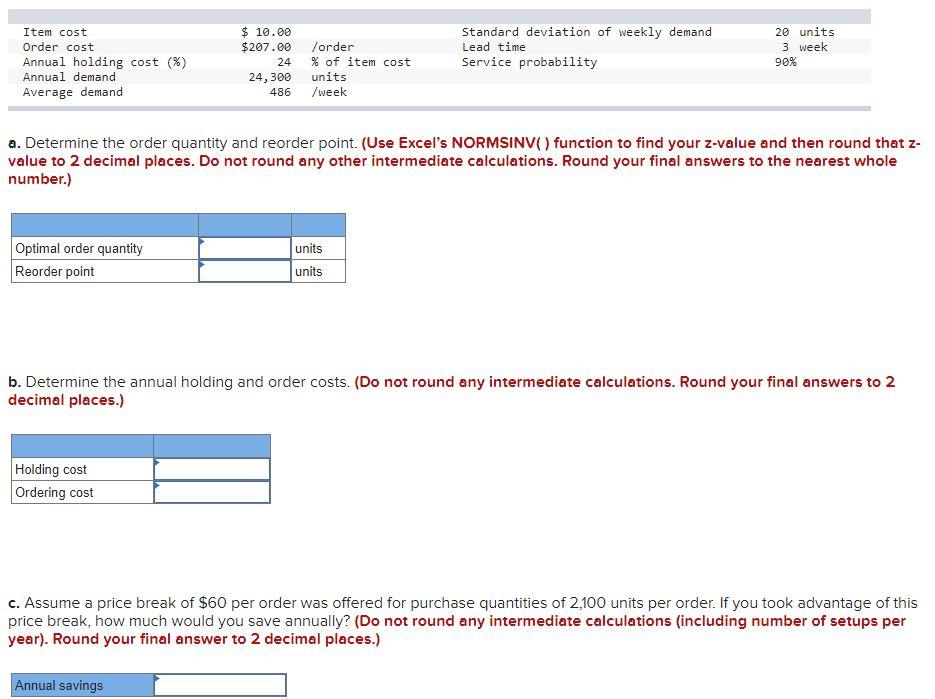Click the Reorder point answer field

(243, 271)
